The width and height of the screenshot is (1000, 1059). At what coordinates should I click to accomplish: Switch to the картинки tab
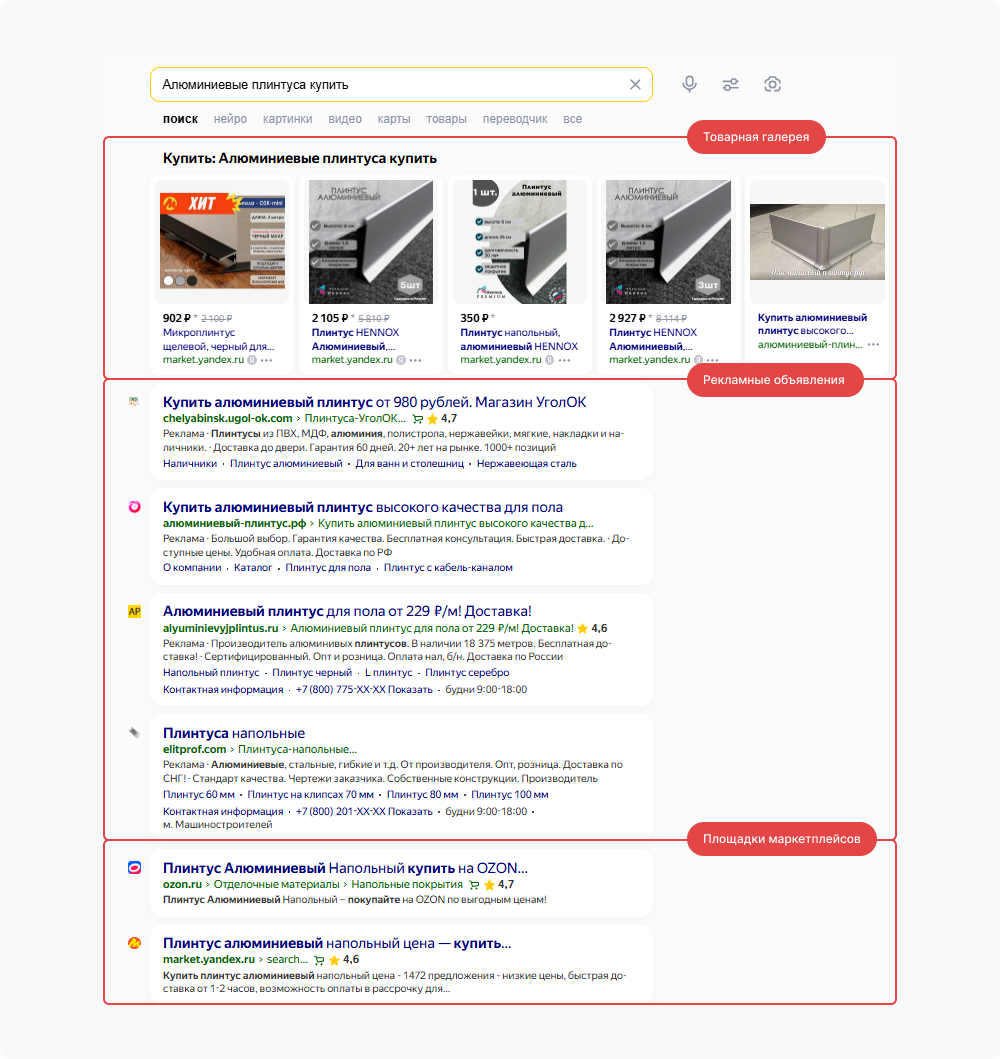click(x=287, y=119)
